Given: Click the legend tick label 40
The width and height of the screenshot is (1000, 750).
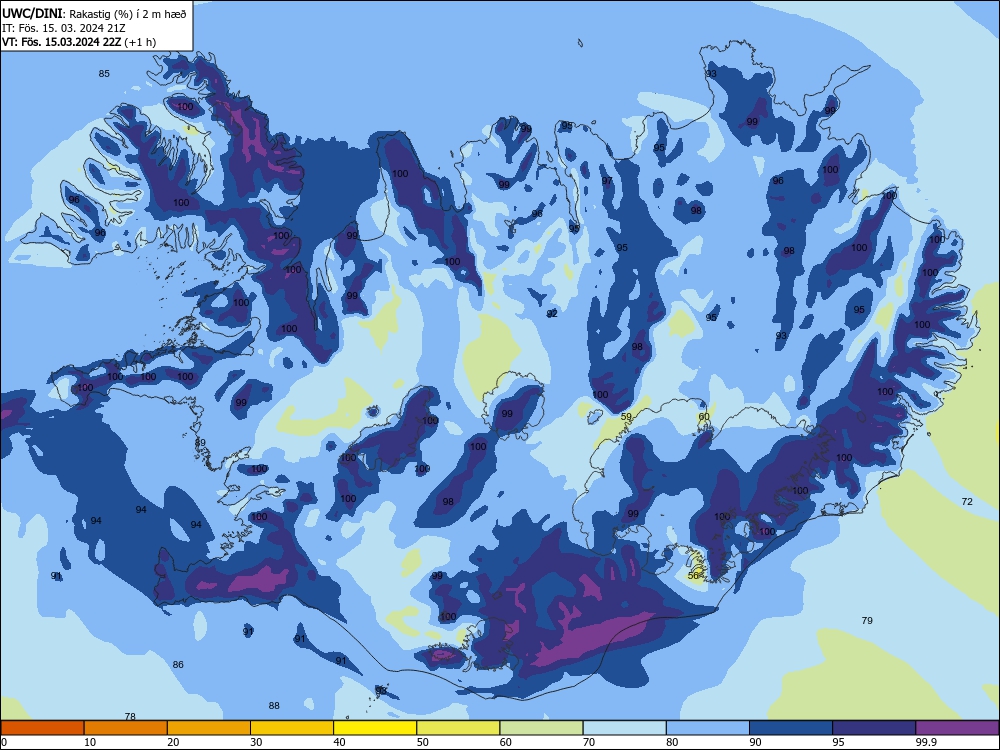Looking at the screenshot, I should click(x=339, y=742).
